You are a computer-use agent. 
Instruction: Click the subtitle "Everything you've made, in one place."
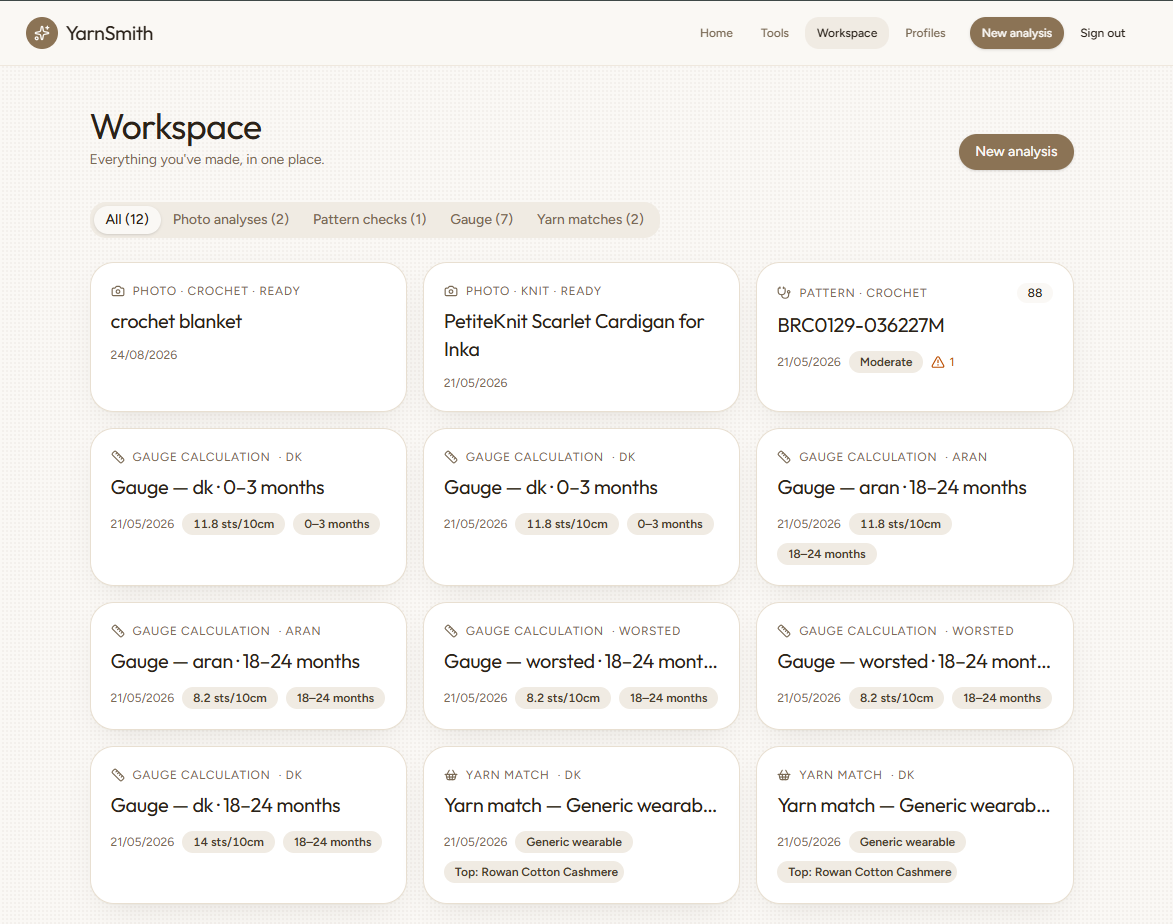[207, 159]
